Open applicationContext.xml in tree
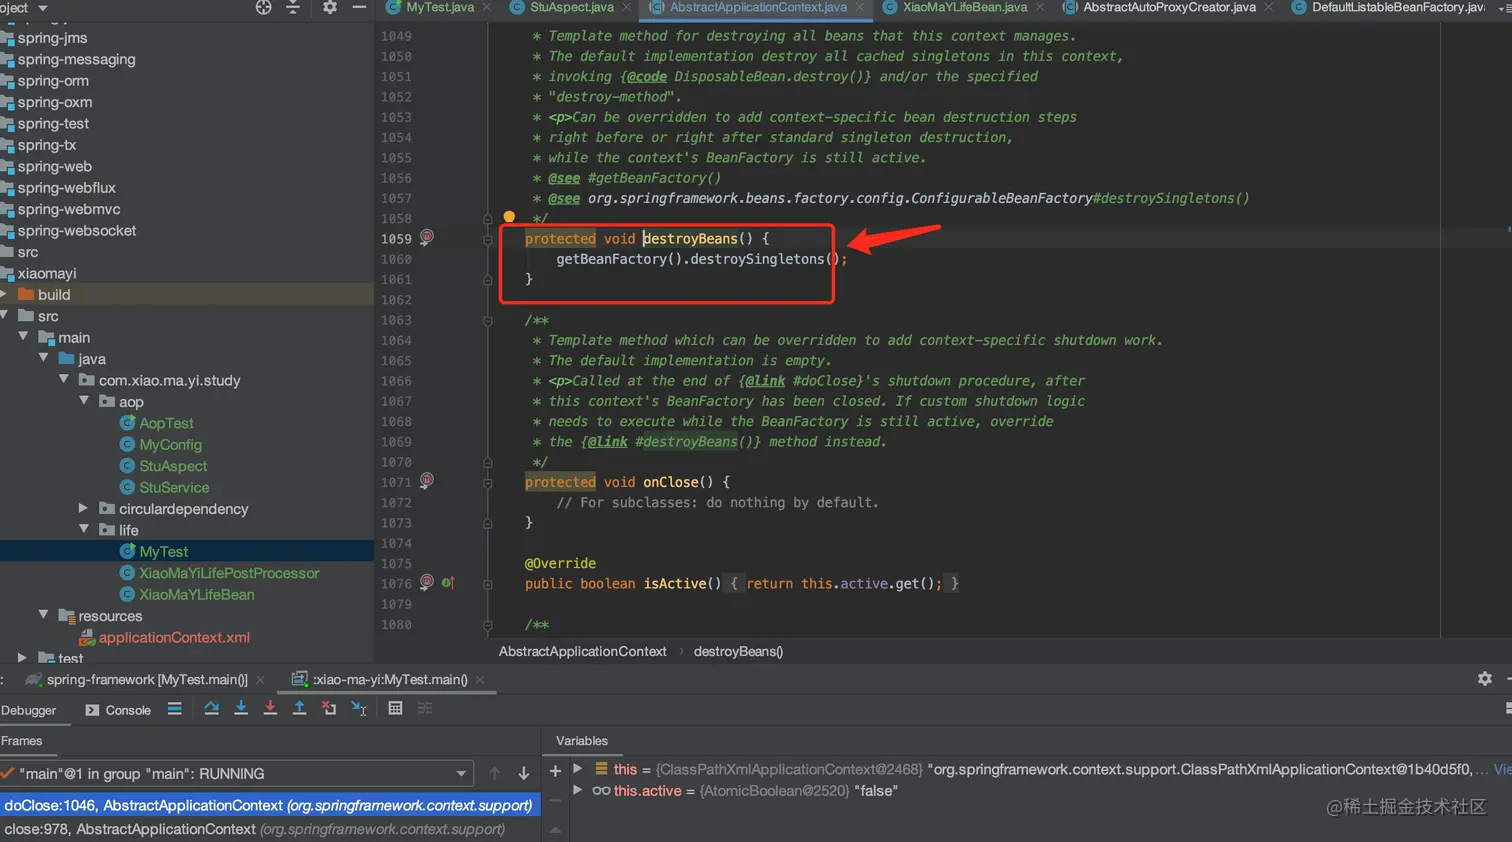Image resolution: width=1512 pixels, height=842 pixels. click(x=174, y=637)
